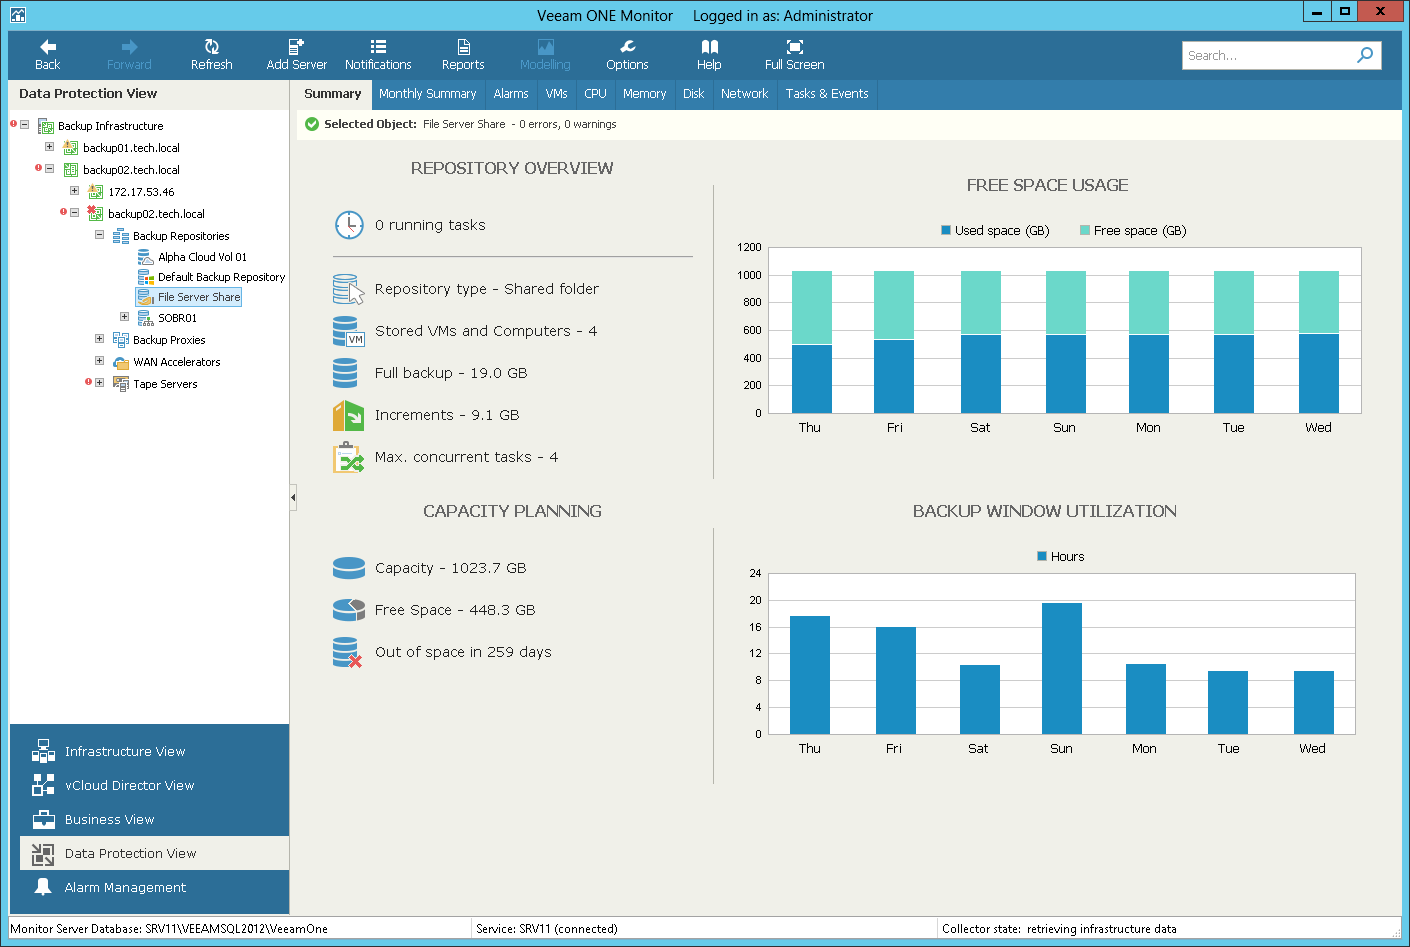Open the Disk tab
Viewport: 1410px width, 947px height.
point(693,94)
